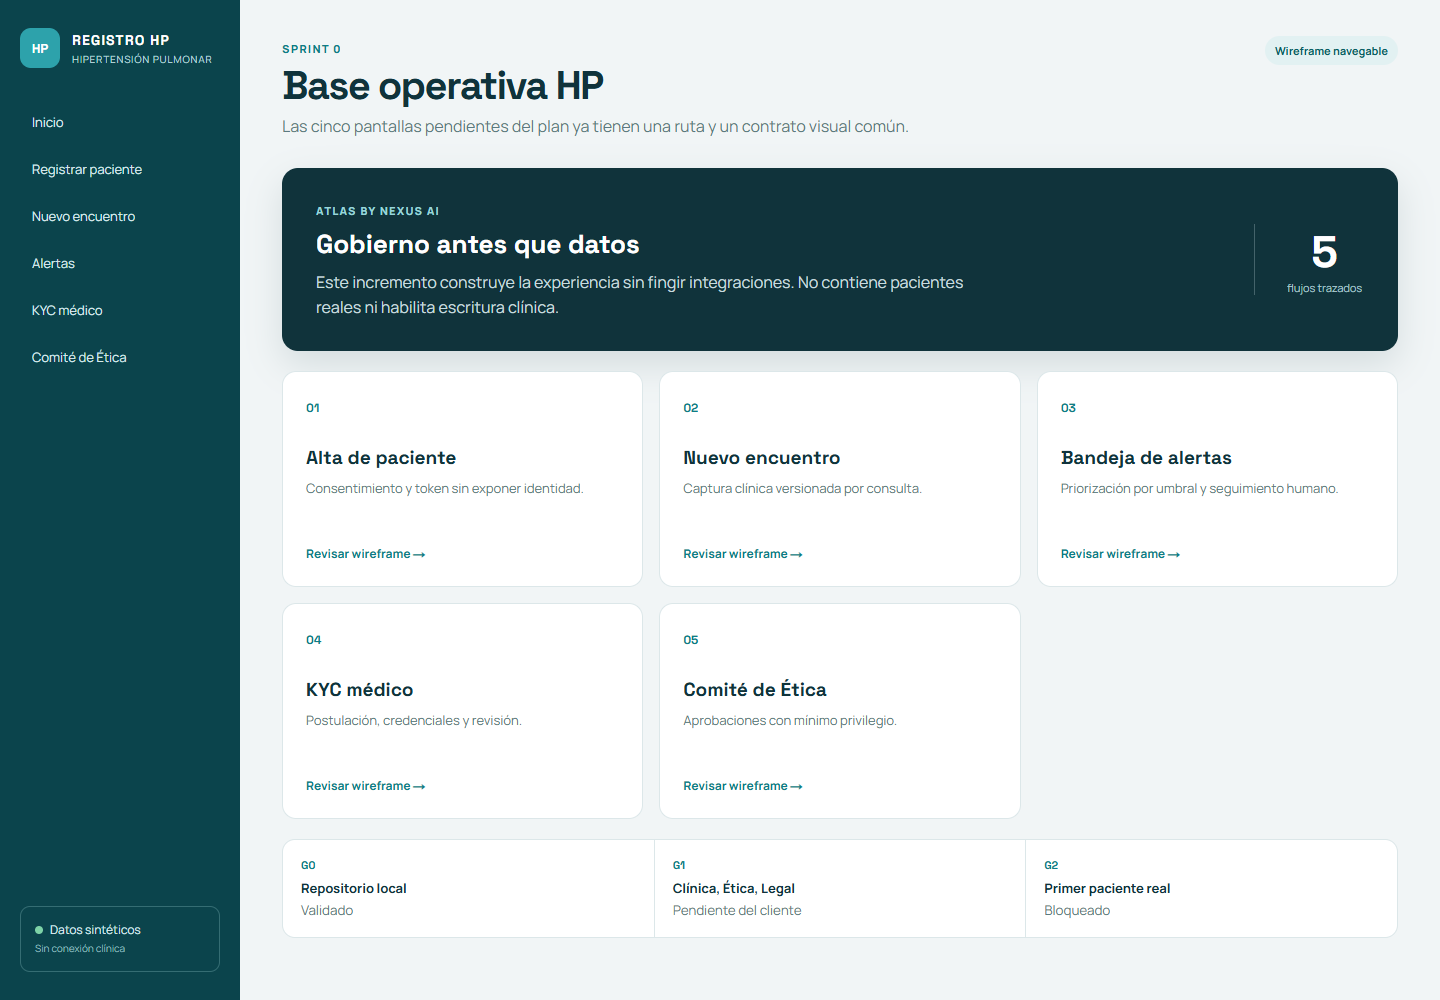Screen dimensions: 1440x1000
Task: Click the Validado status text
Action: click(x=327, y=910)
